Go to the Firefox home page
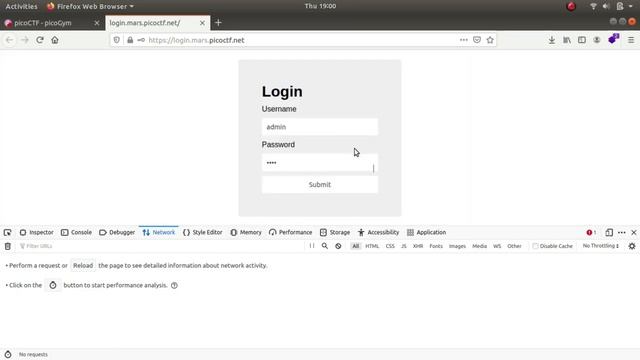Image resolution: width=640 pixels, height=360 pixels. (55, 40)
